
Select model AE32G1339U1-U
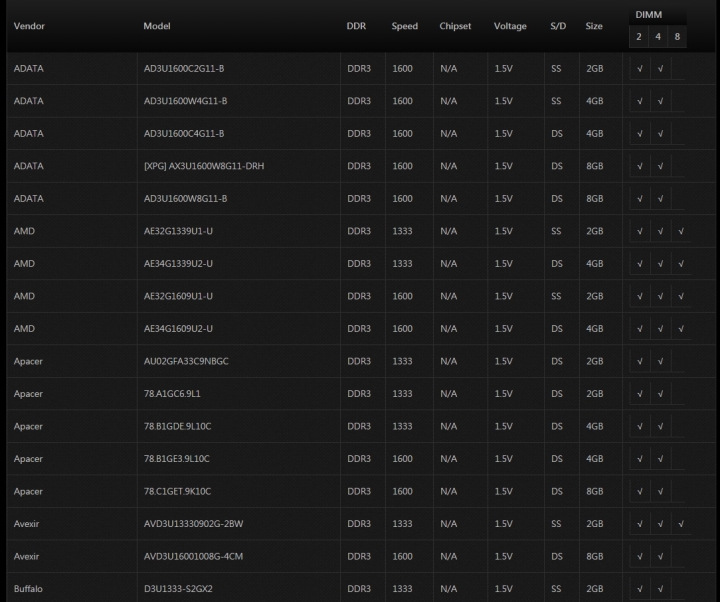[x=178, y=231]
